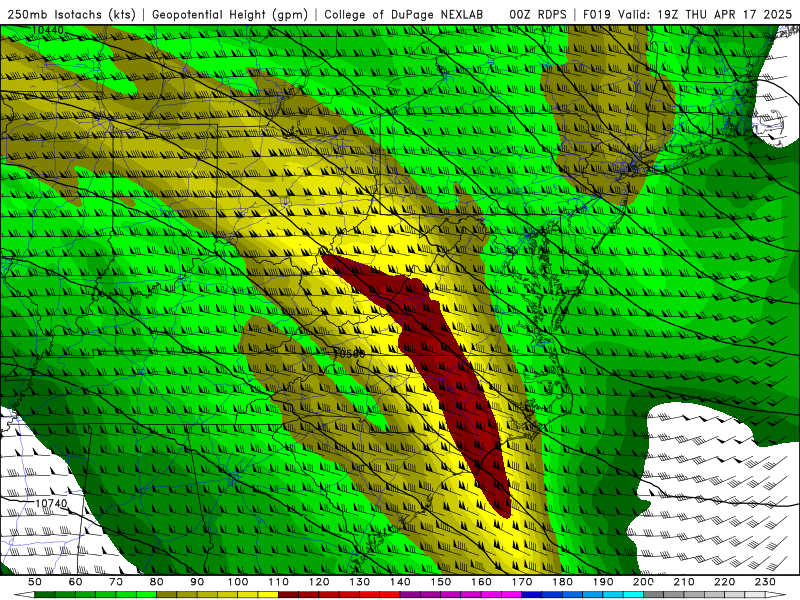The height and width of the screenshot is (600, 800).
Task: Click the 80 value on the color scale
Action: point(157,582)
